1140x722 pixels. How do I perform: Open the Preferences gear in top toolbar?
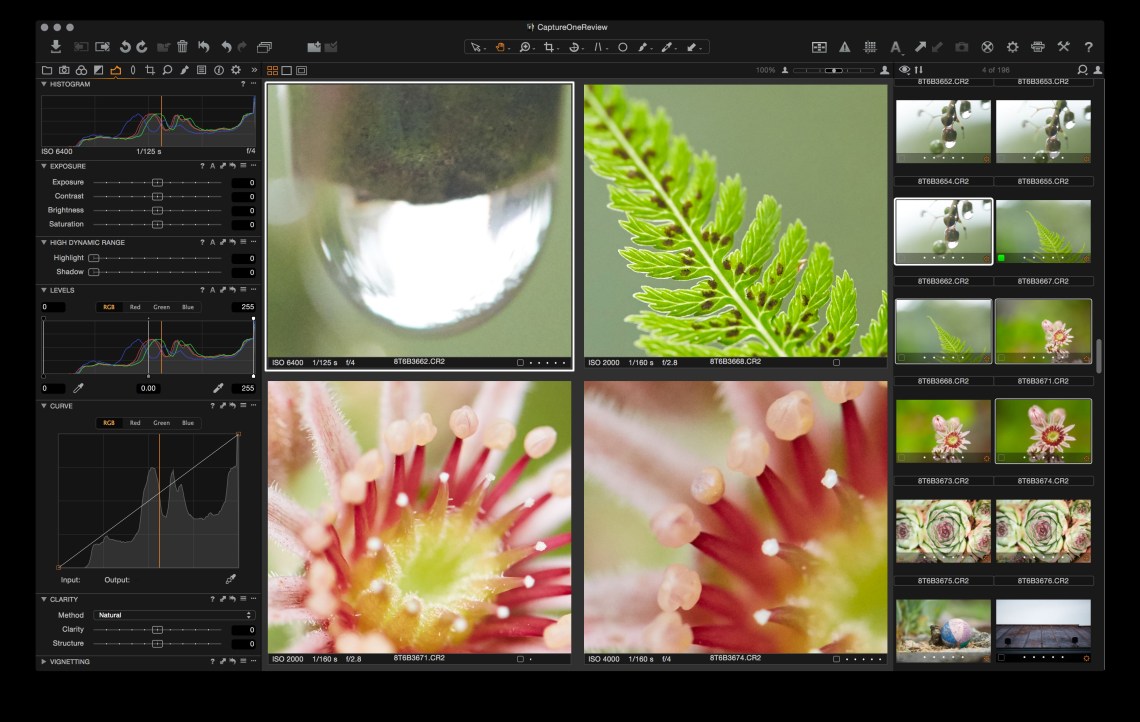[x=1012, y=47]
